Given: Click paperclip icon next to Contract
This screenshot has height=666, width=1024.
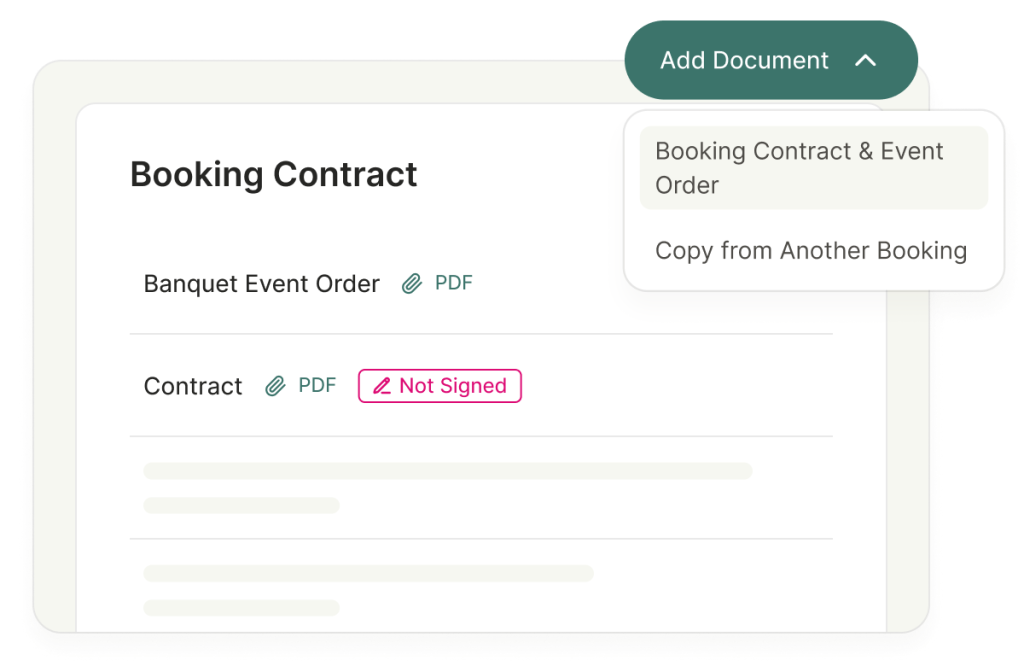Looking at the screenshot, I should (x=275, y=386).
